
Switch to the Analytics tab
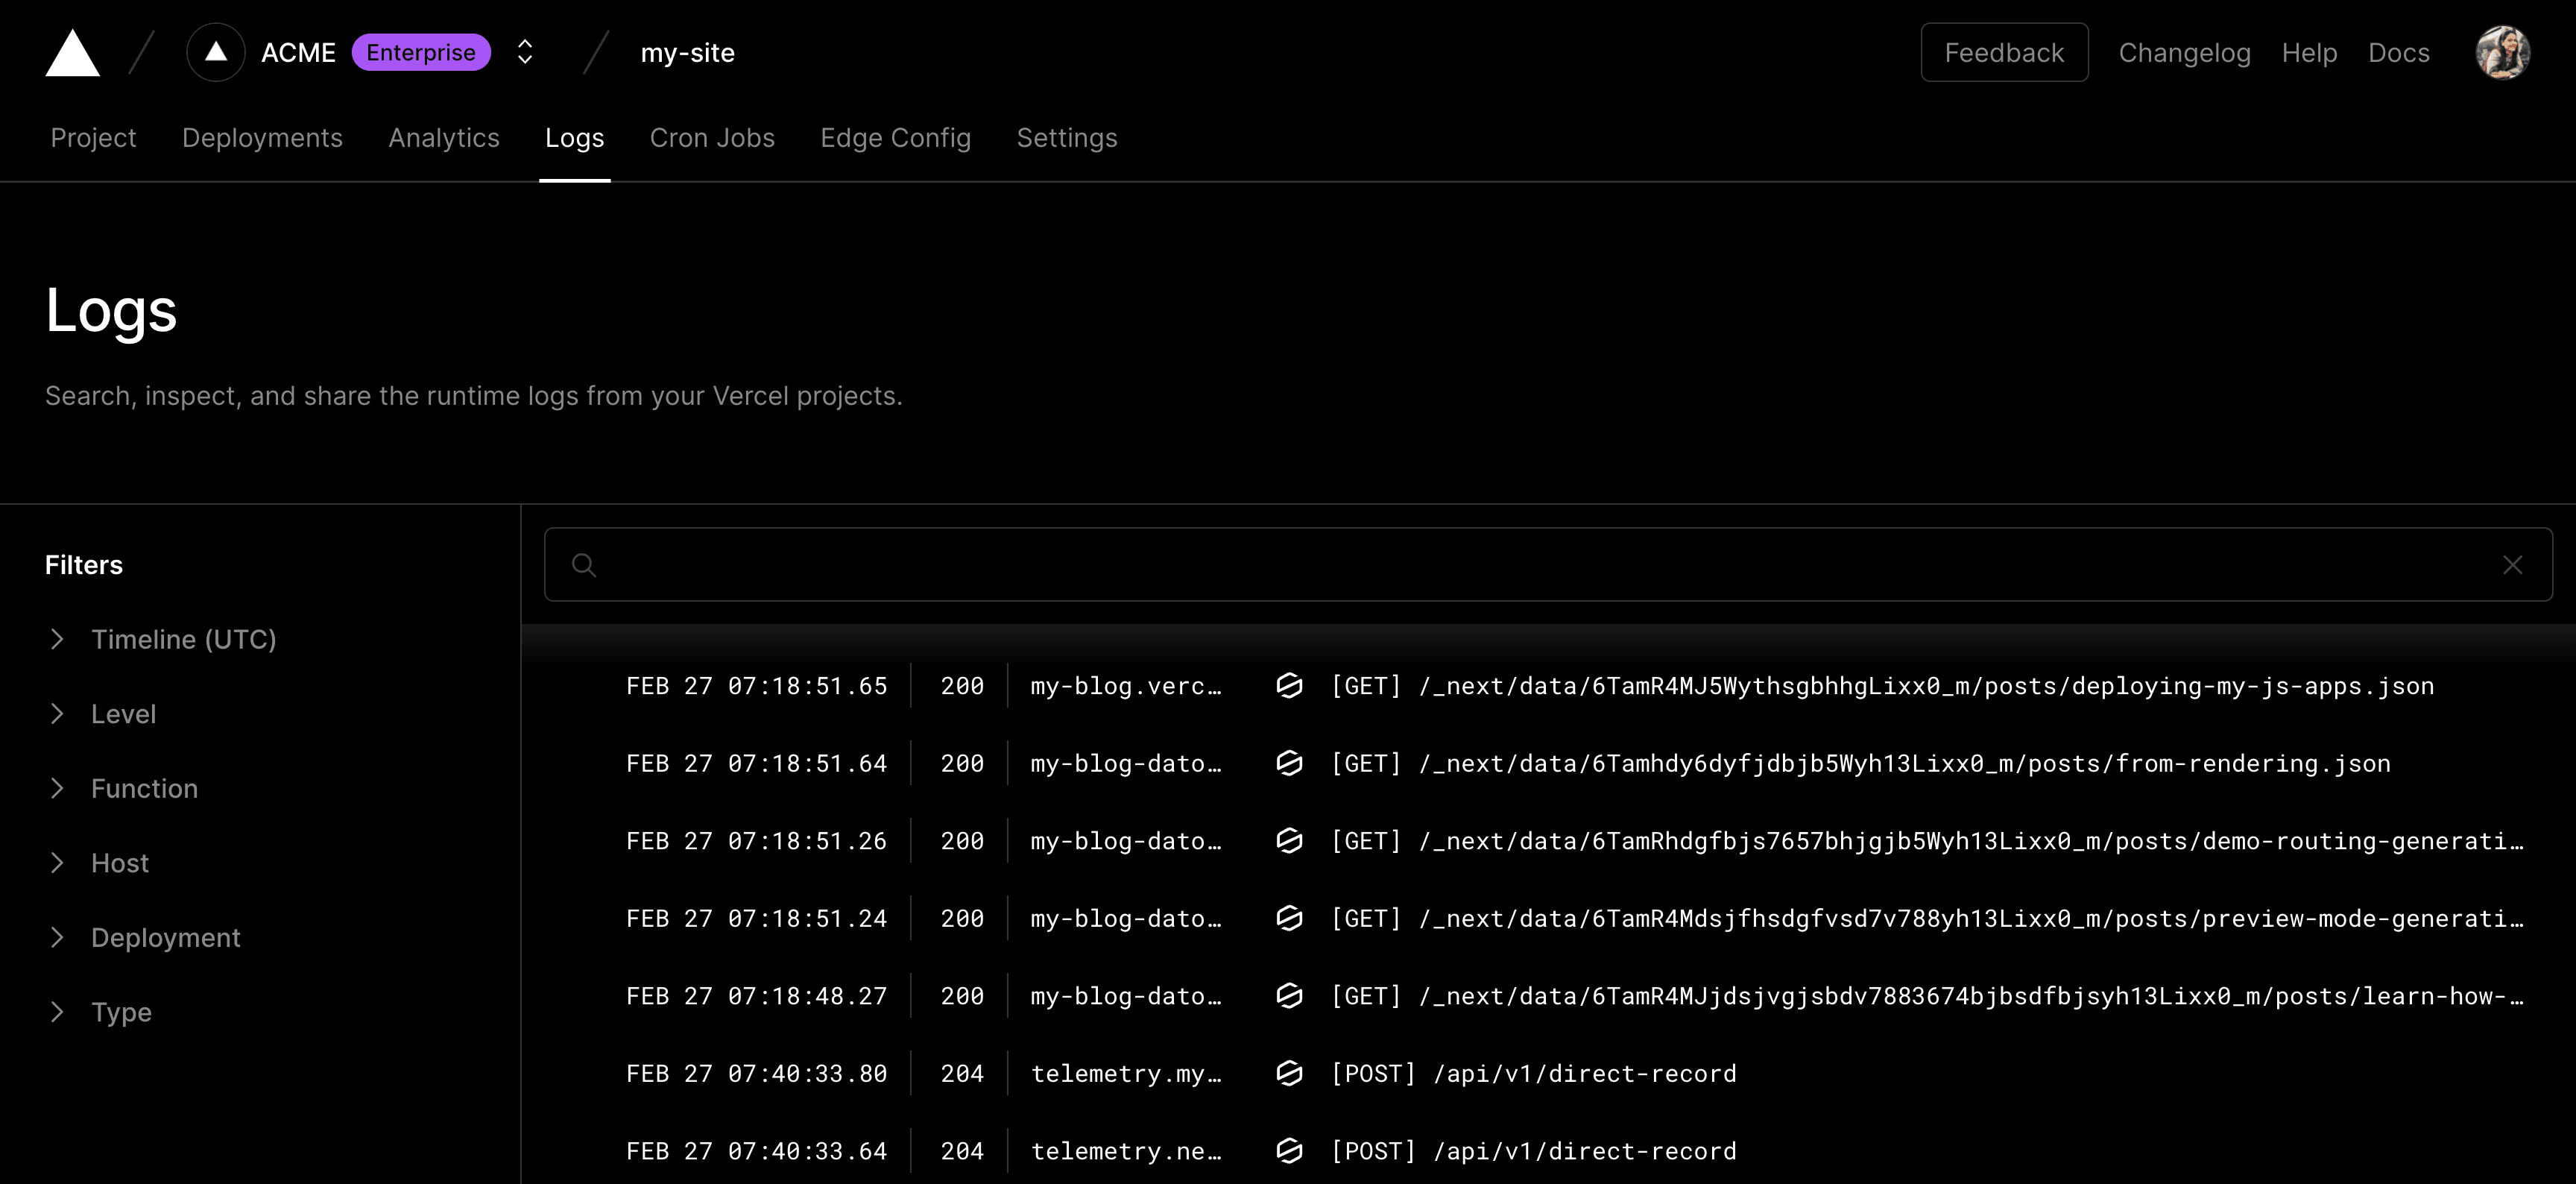[444, 138]
